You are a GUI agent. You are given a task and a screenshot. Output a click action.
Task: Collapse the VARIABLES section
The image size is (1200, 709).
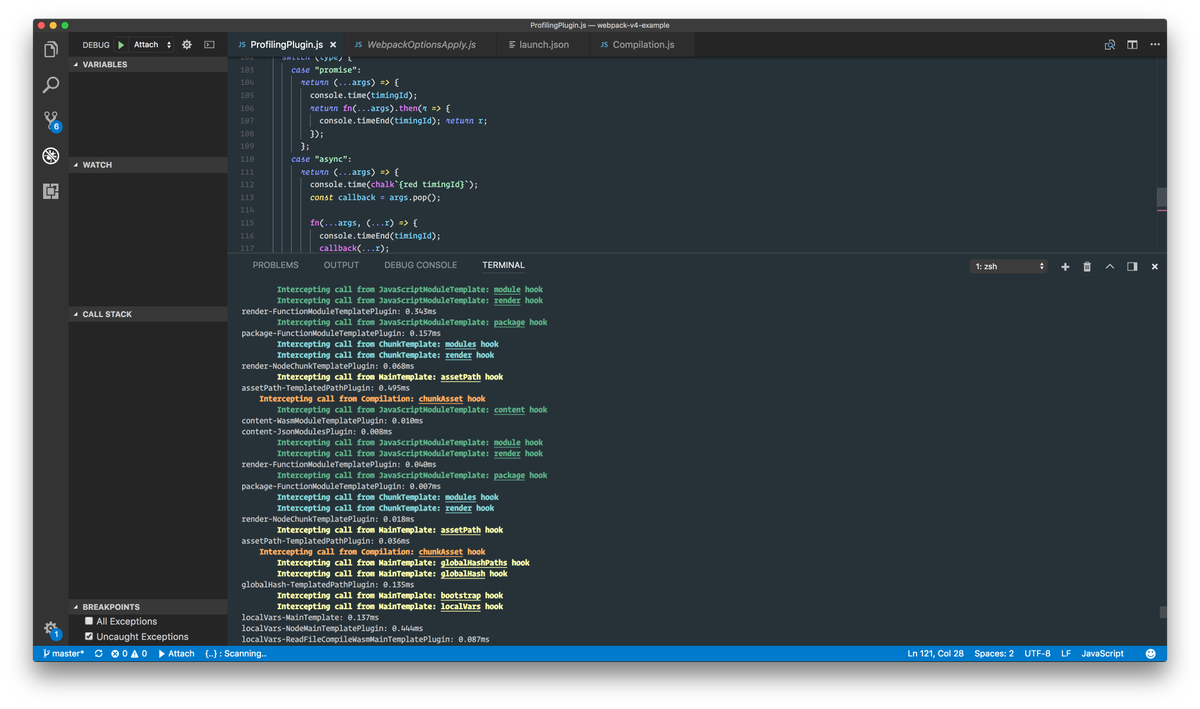[x=148, y=64]
